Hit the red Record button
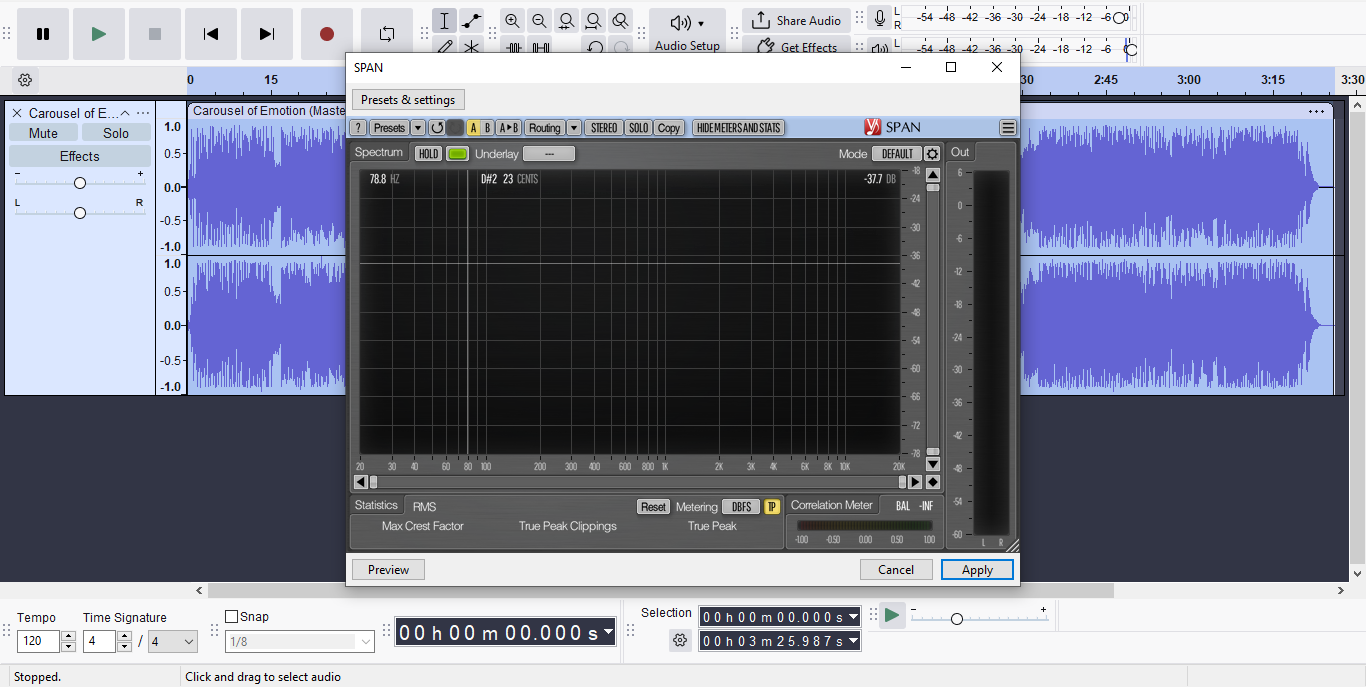Screen dimensions: 1366x687 coord(327,34)
